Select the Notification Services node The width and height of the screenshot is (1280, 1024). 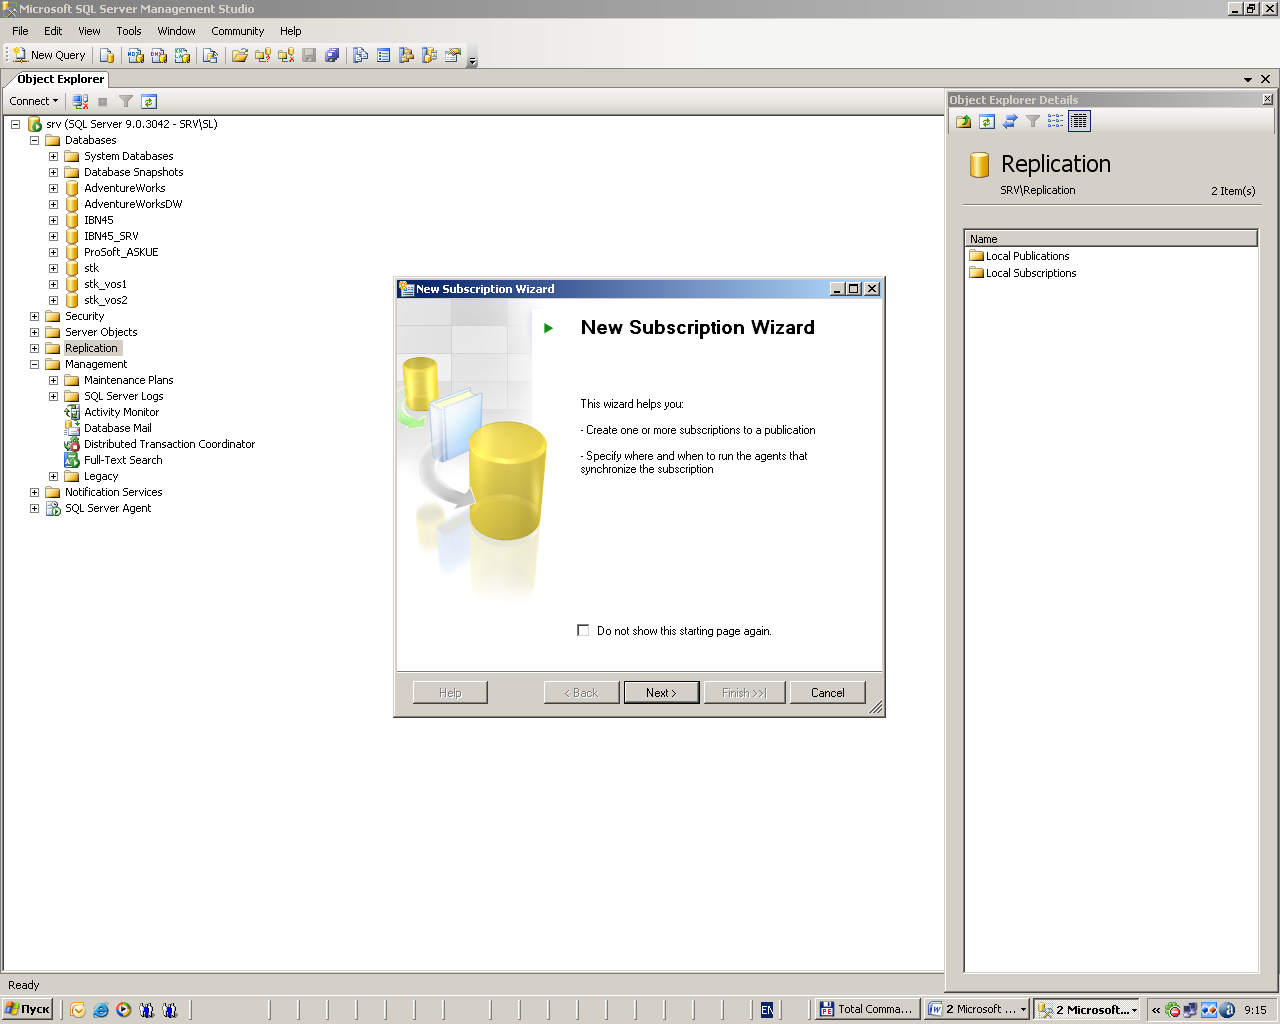[x=113, y=492]
